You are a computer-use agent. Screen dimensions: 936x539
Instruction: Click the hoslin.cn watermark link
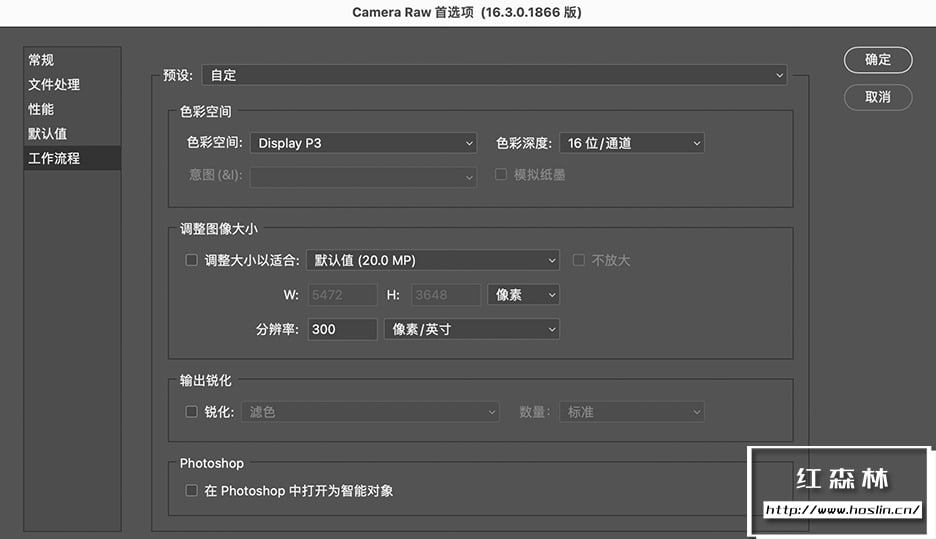(842, 510)
